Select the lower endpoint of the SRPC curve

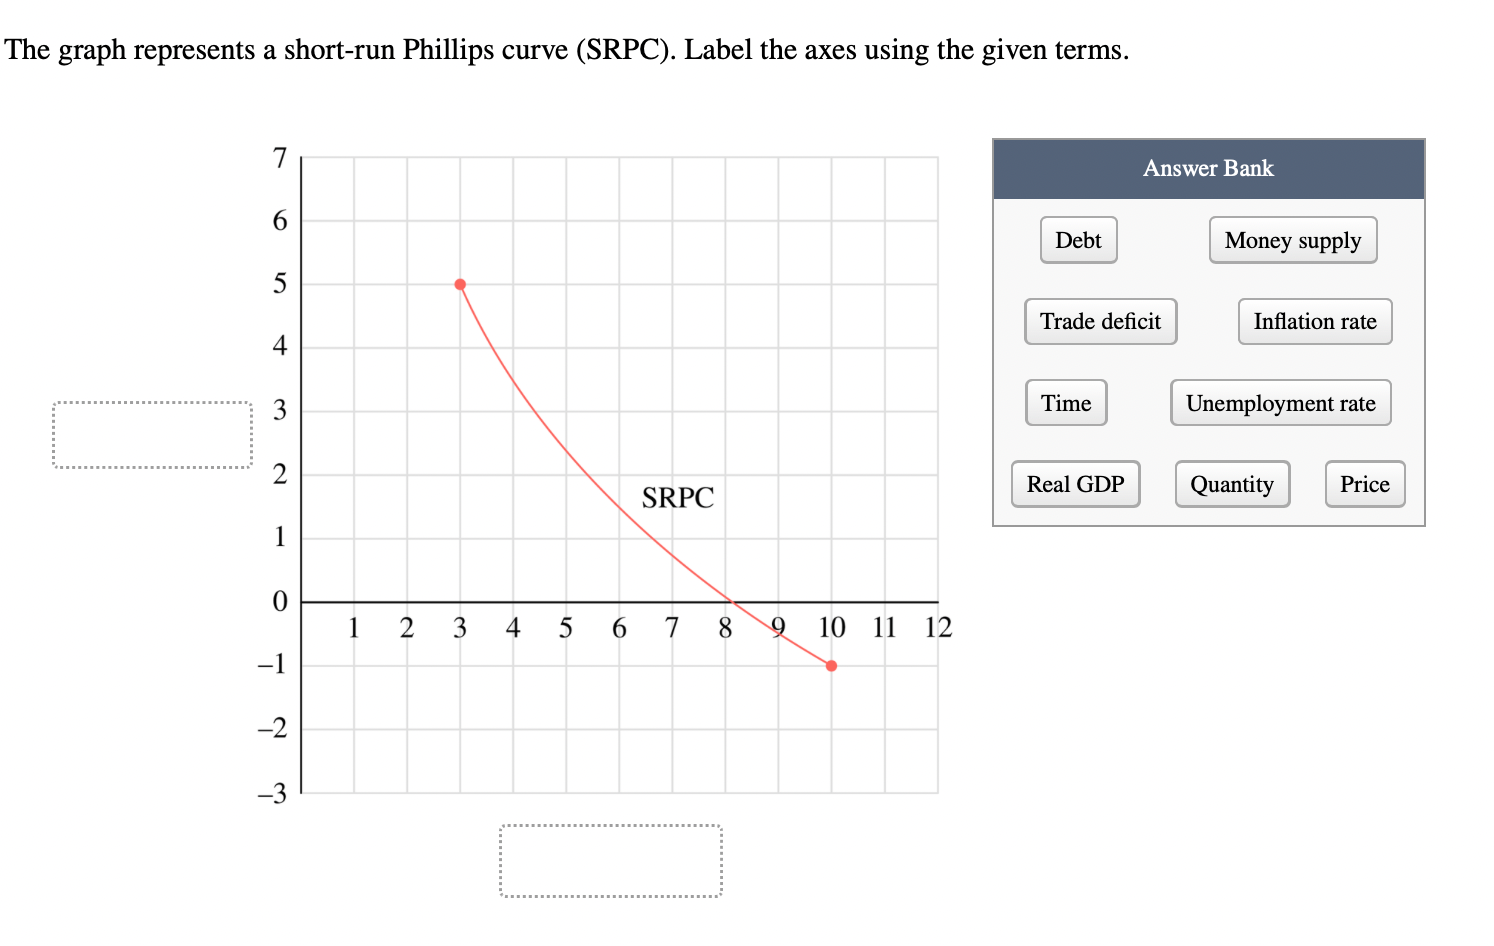click(831, 664)
